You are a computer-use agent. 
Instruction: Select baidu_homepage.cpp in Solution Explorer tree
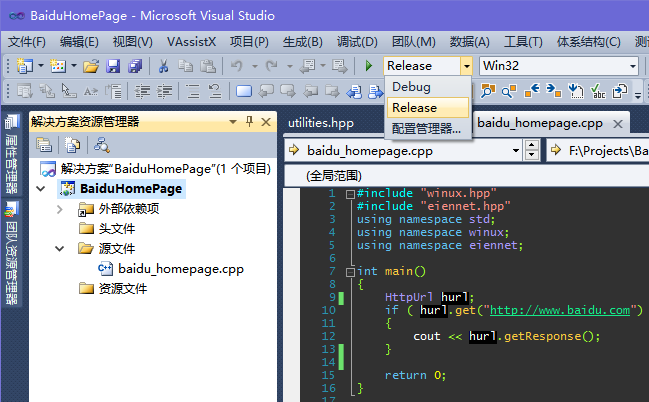pos(181,269)
